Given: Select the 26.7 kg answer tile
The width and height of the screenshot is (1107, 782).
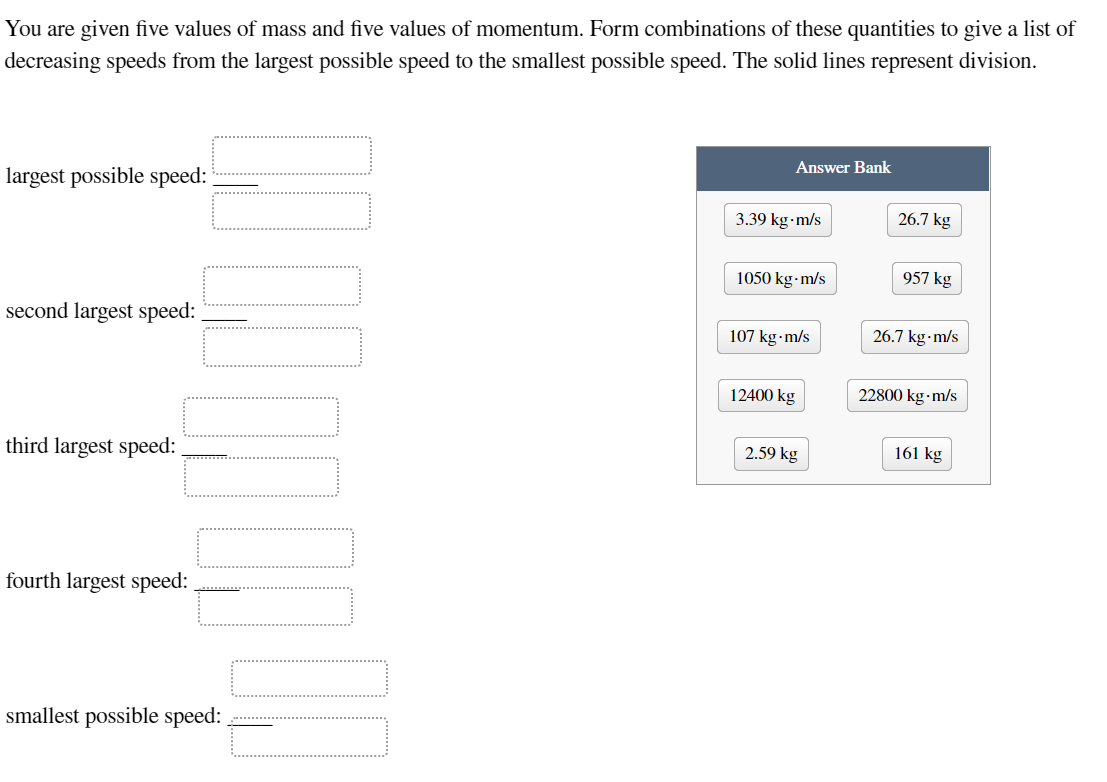Looking at the screenshot, I should click(x=924, y=220).
